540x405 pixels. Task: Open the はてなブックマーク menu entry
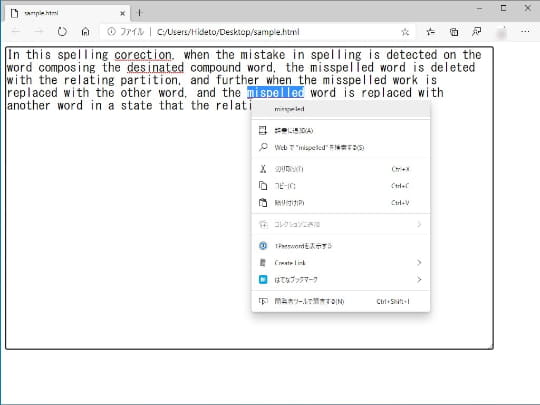pos(341,280)
